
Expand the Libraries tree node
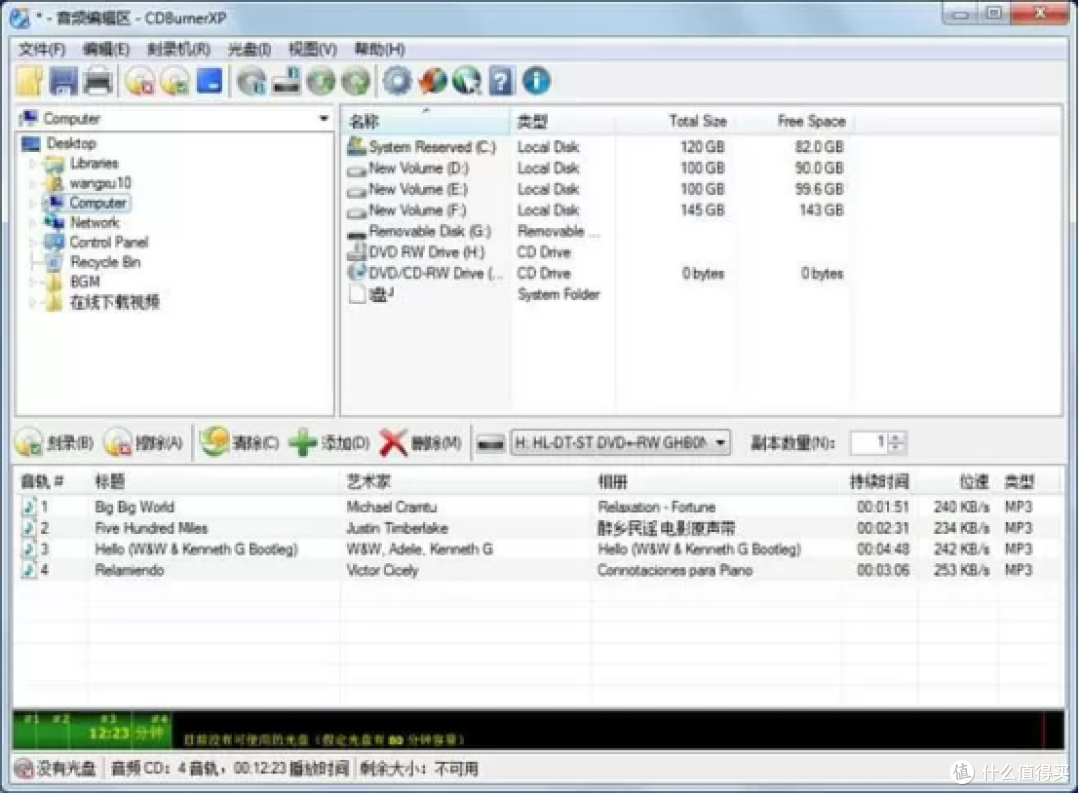coord(32,164)
